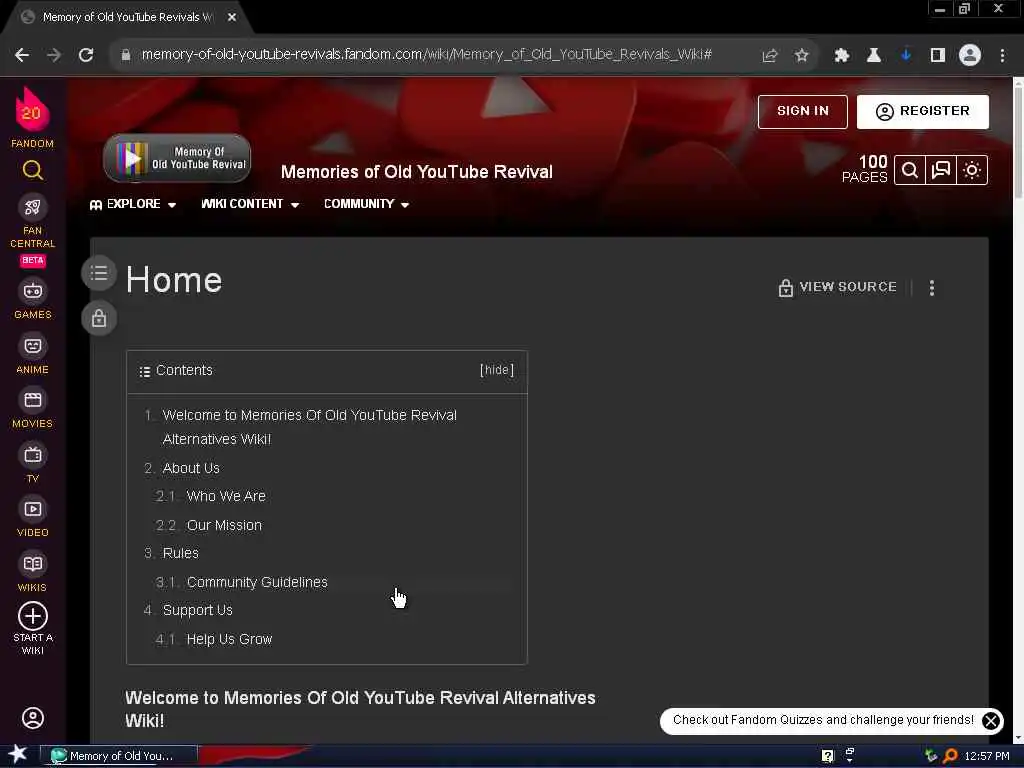Screen dimensions: 1024x768
Task: Close the Memory of Old YouTube Revivals tab
Action: point(232,17)
